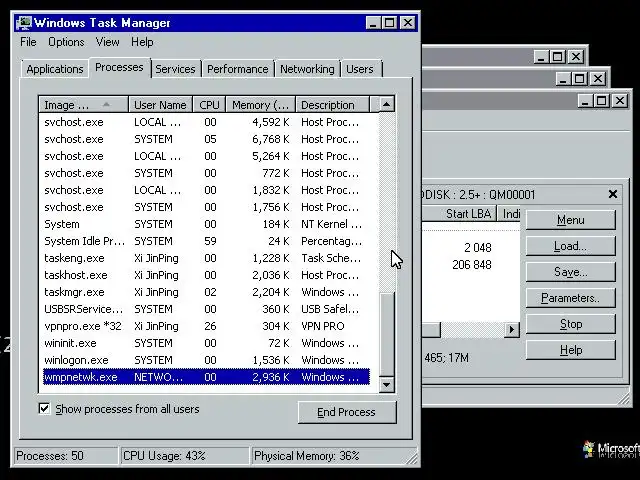The image size is (640, 480).
Task: Click the process list scroll up arrow
Action: [387, 104]
